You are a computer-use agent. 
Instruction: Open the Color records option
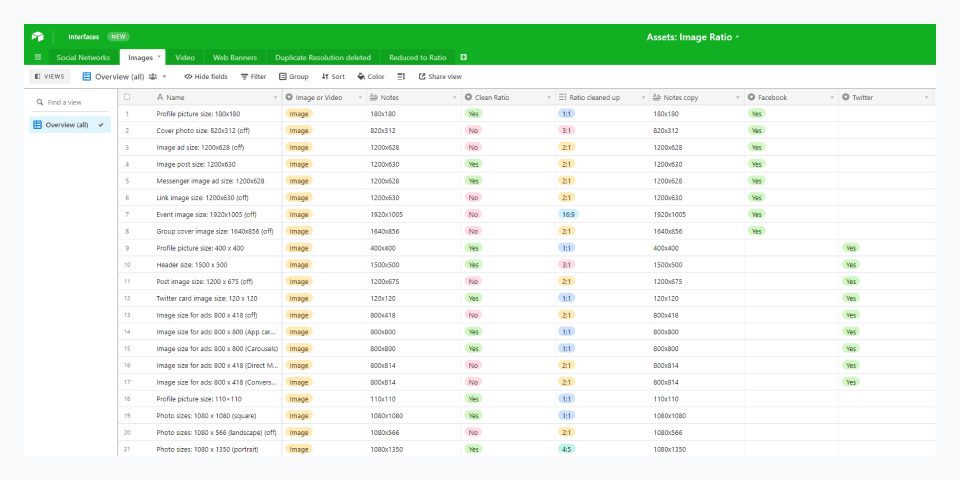point(370,76)
